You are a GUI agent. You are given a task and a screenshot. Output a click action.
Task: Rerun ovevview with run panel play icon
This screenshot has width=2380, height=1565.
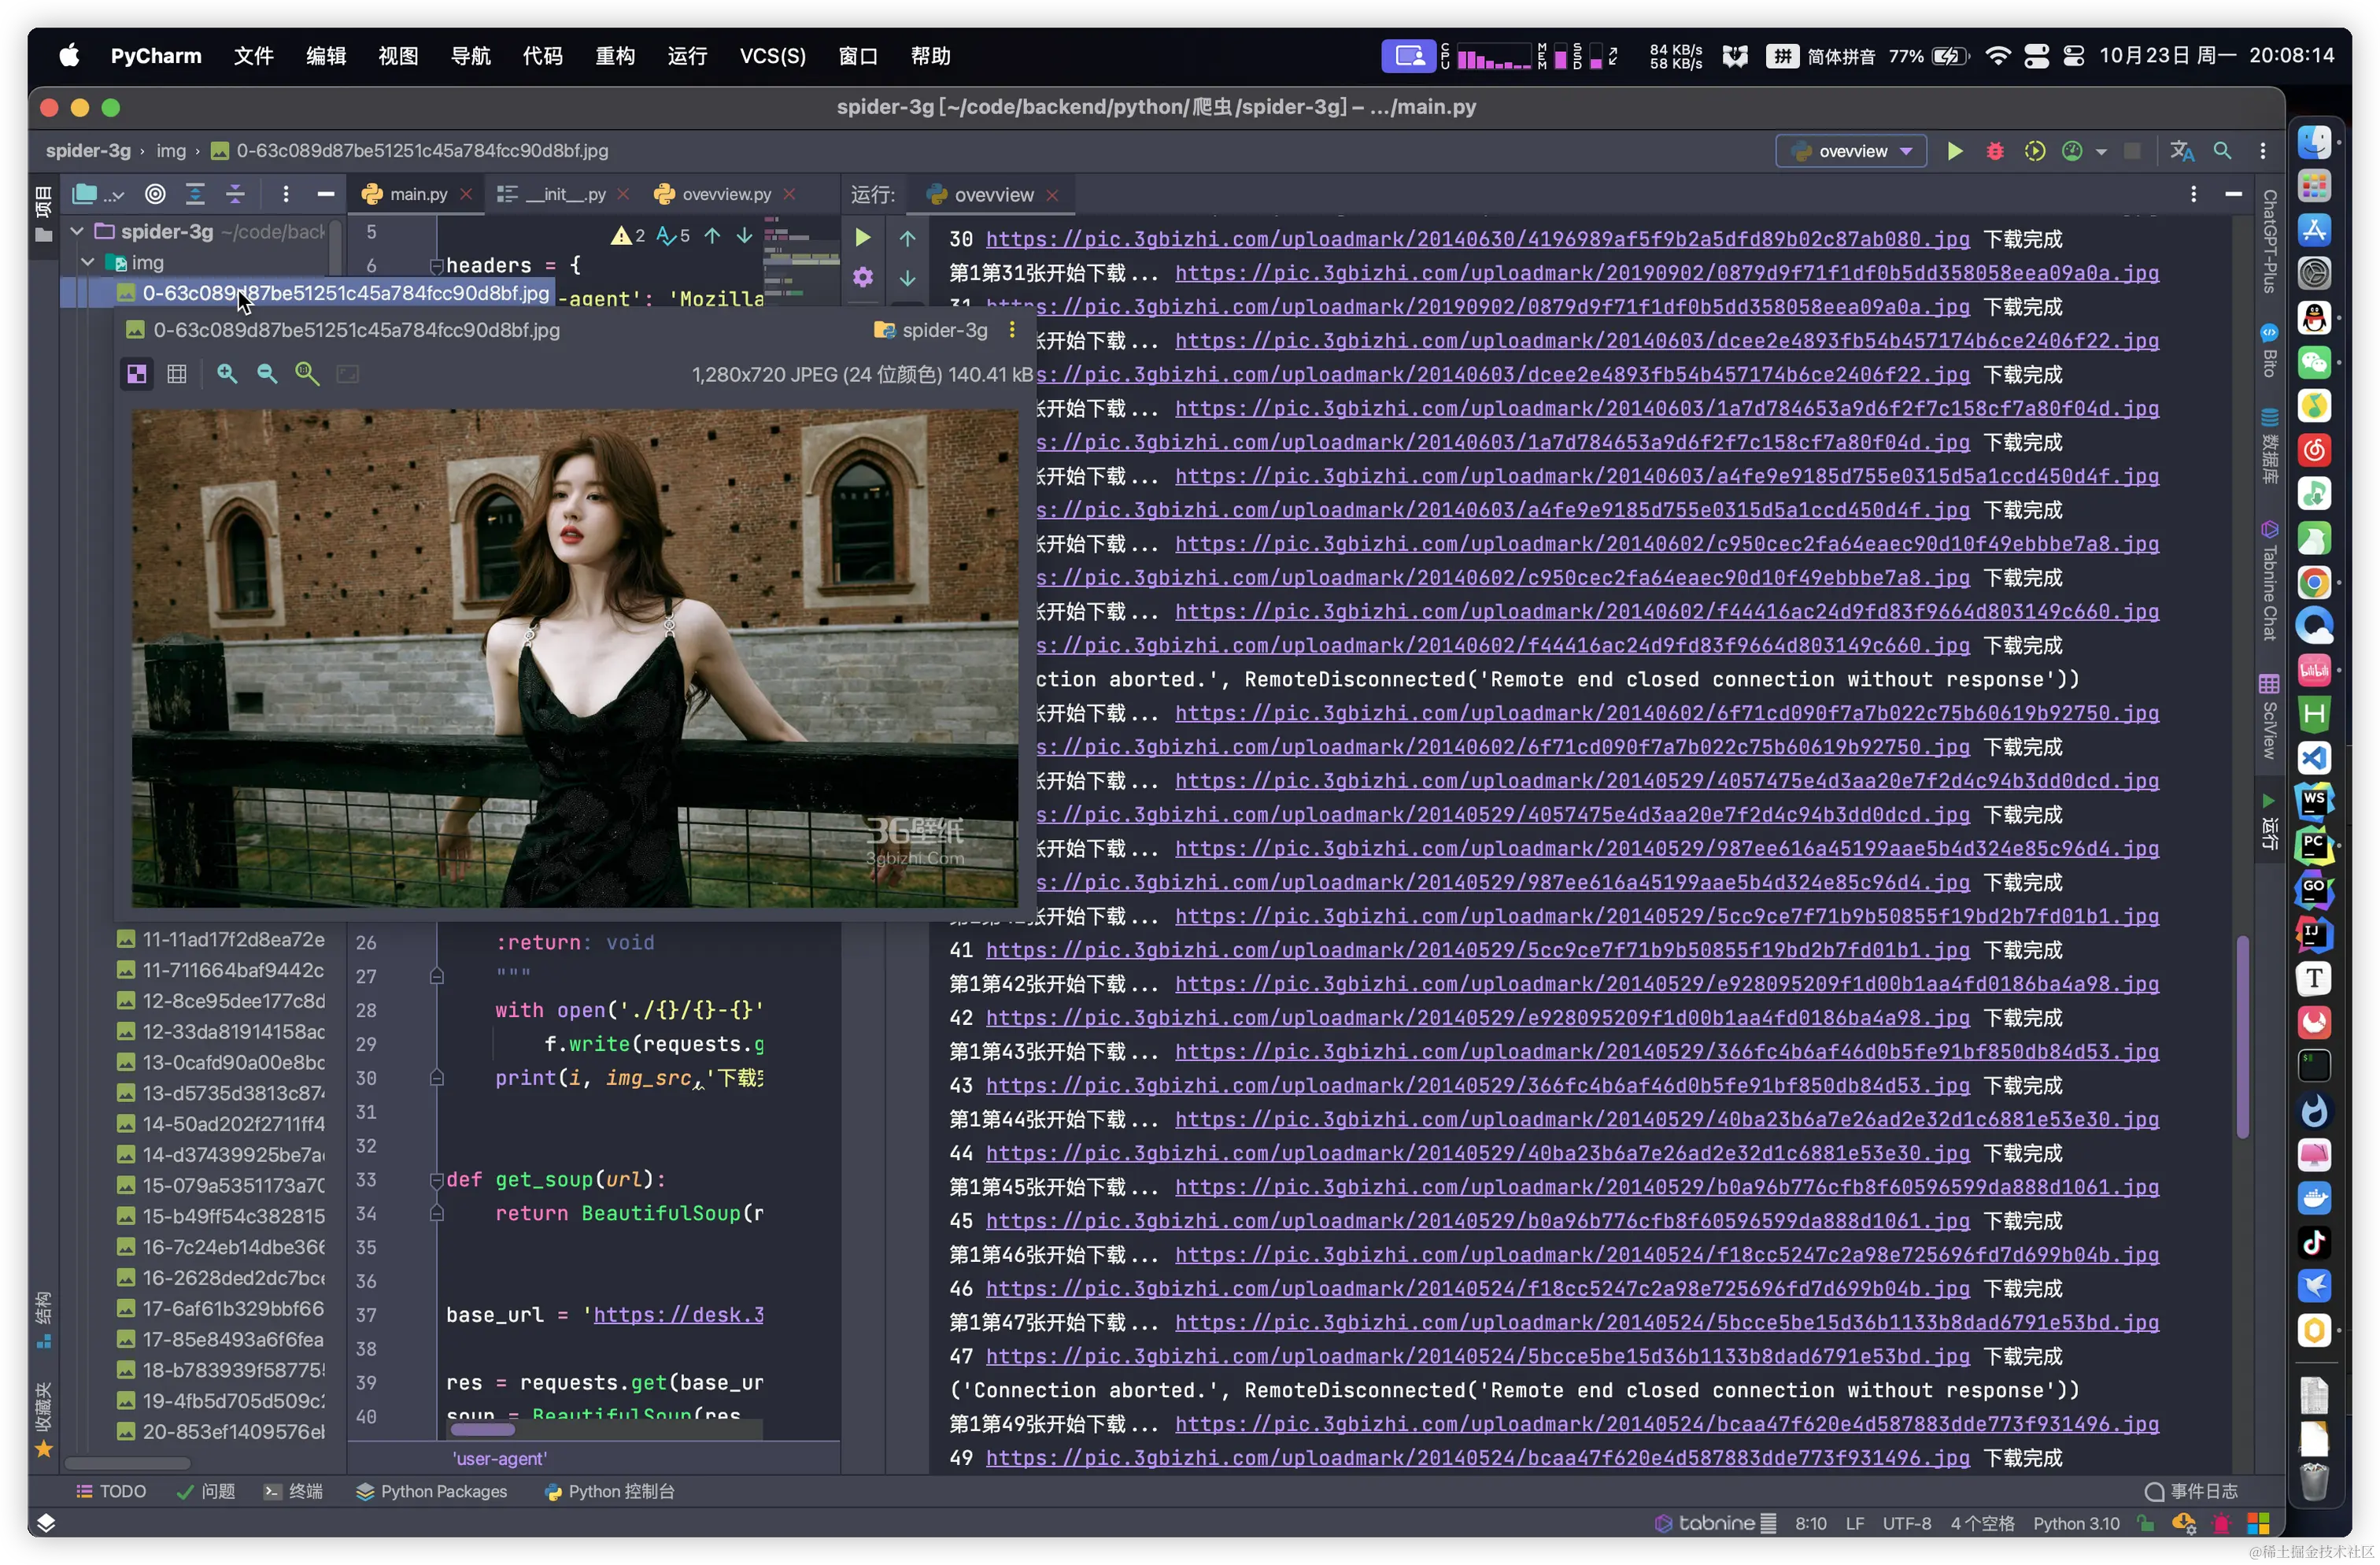tap(862, 238)
